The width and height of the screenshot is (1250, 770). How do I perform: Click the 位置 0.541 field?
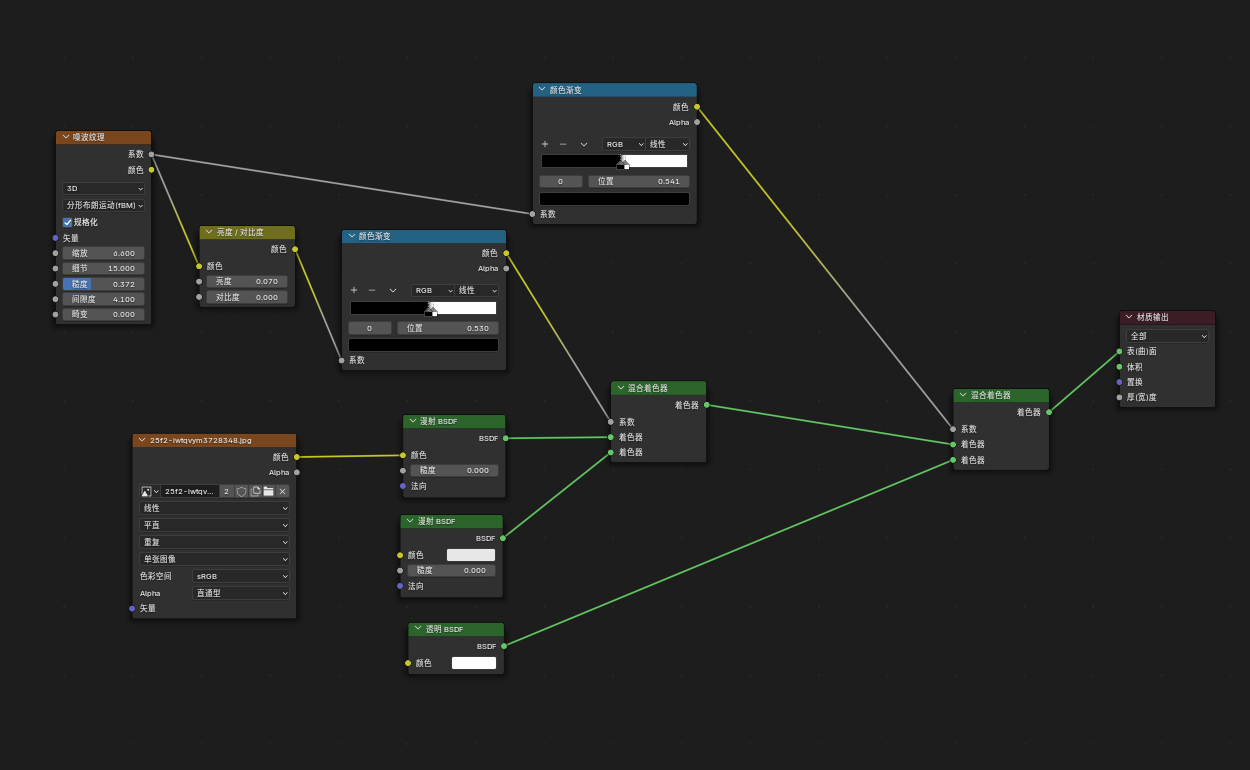[x=638, y=181]
